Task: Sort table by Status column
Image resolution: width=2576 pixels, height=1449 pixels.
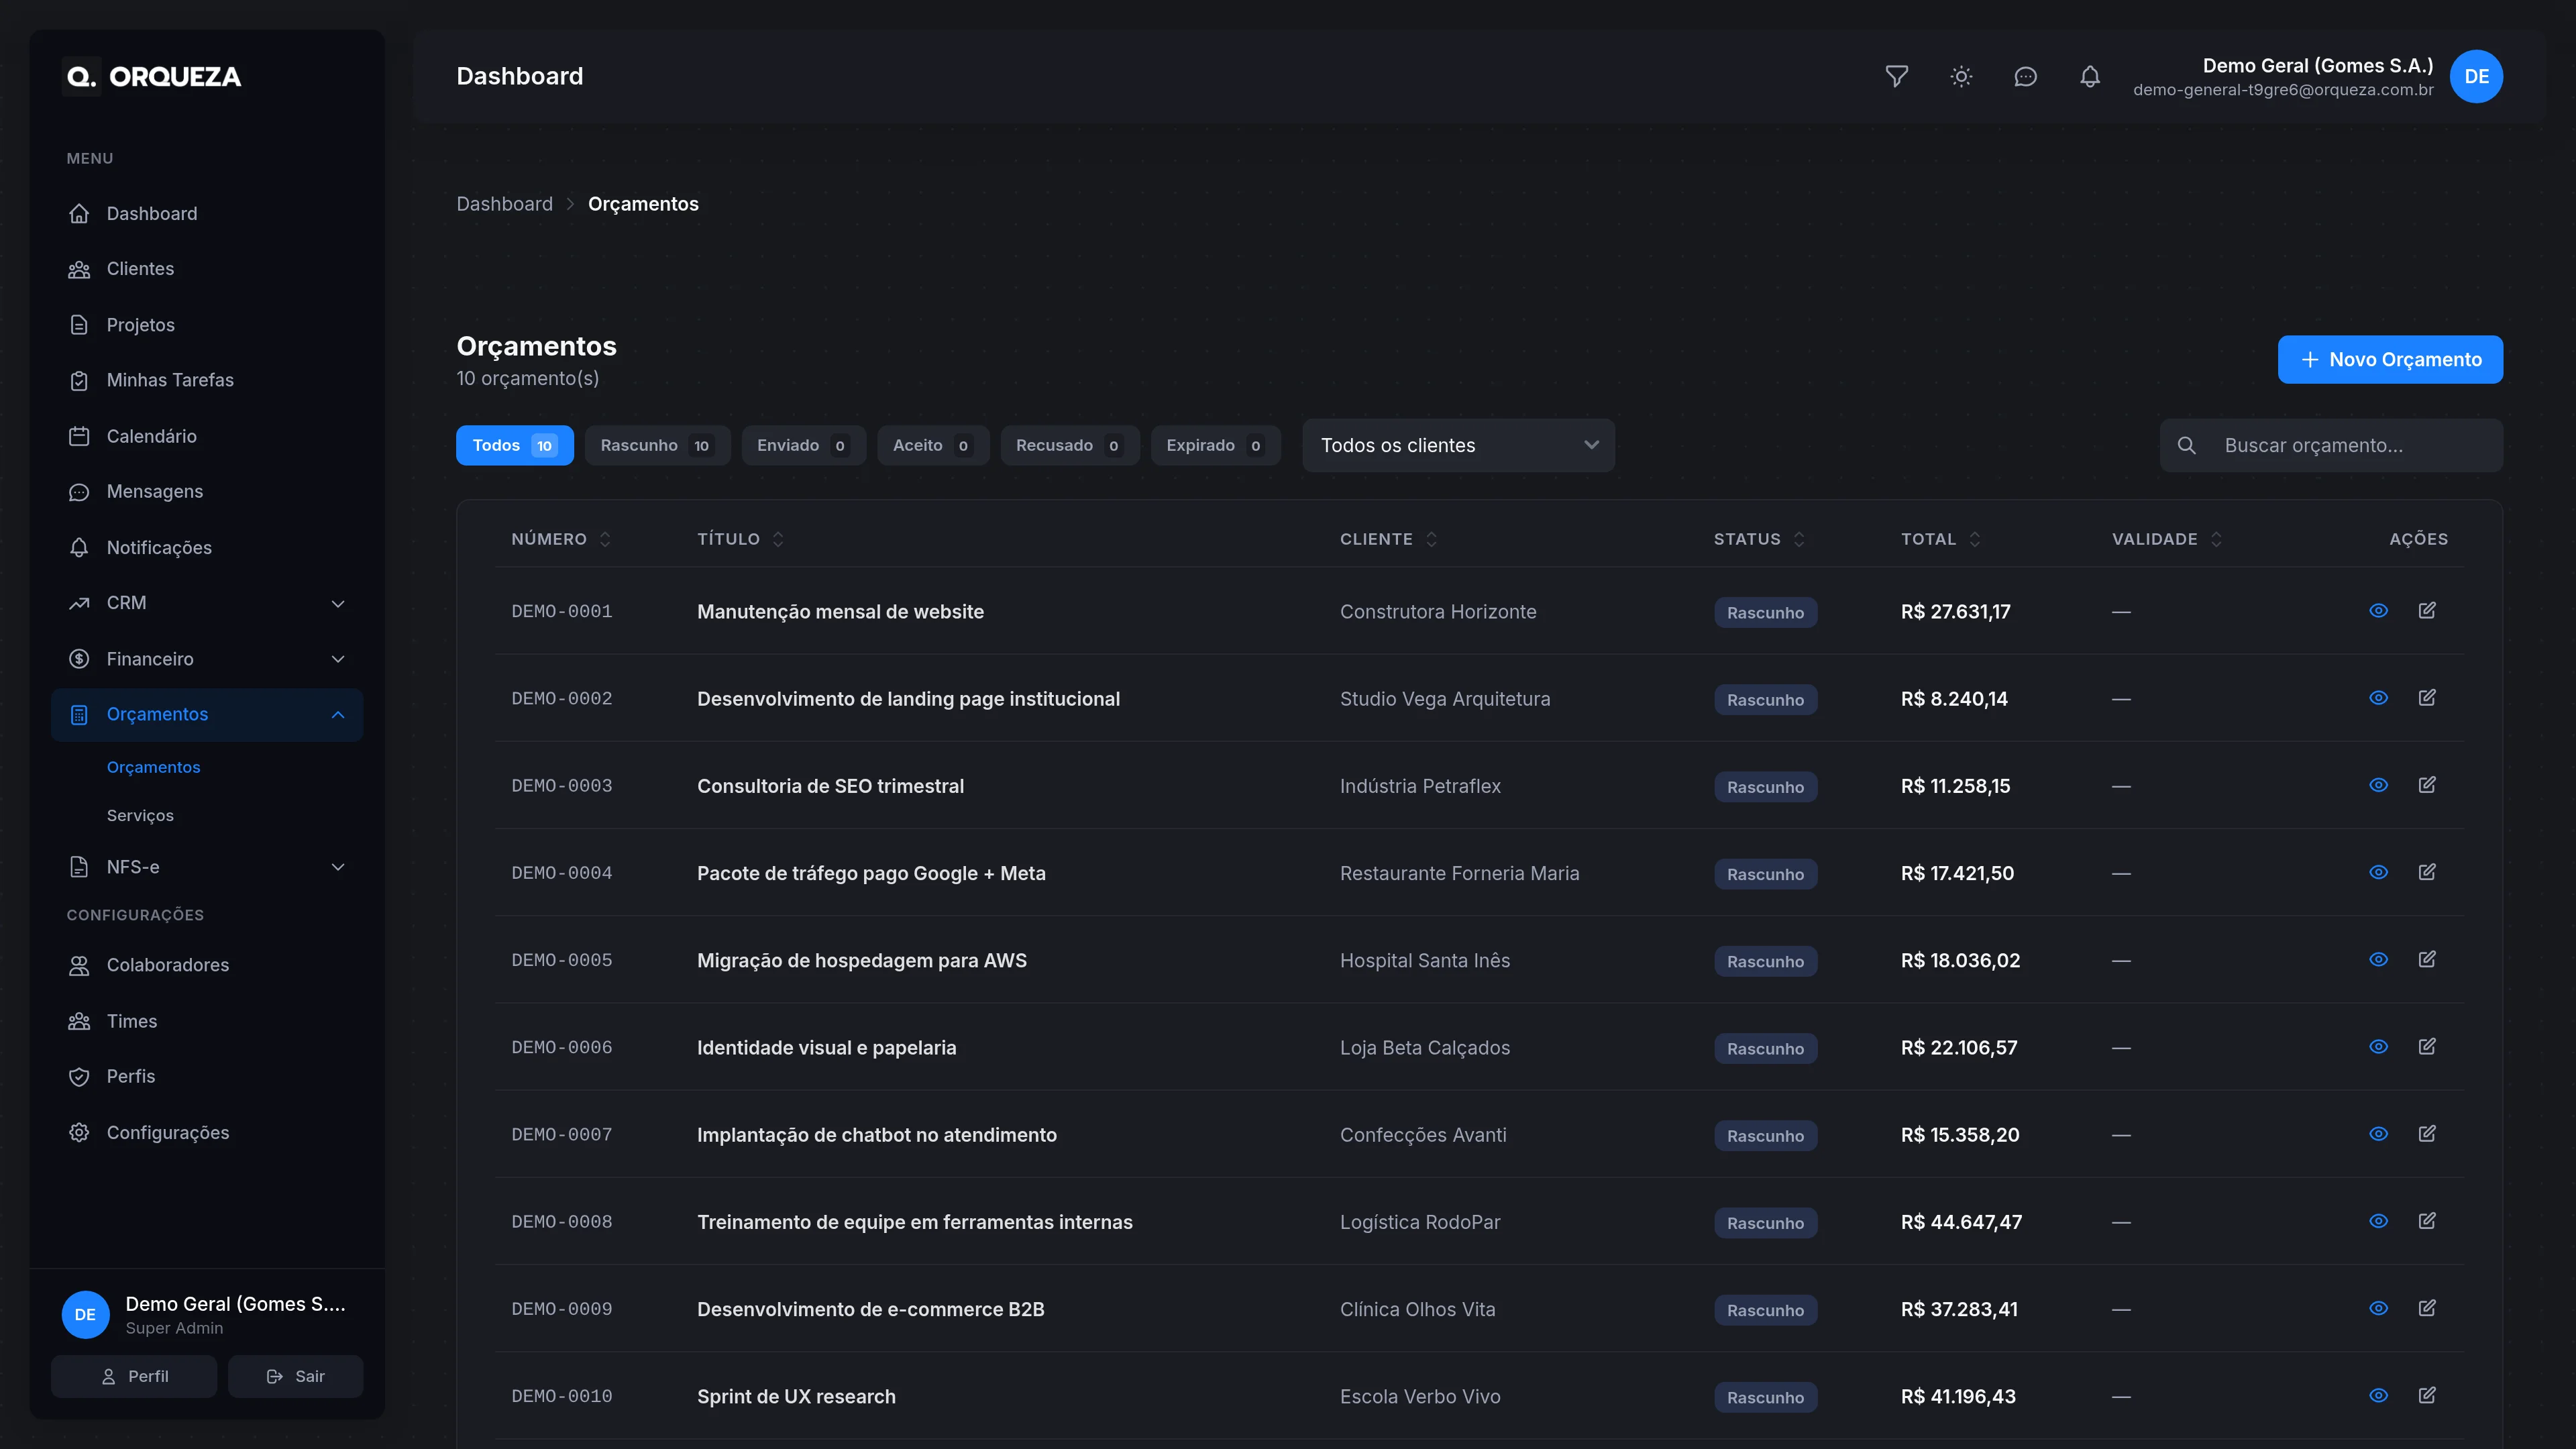Action: pos(1759,539)
